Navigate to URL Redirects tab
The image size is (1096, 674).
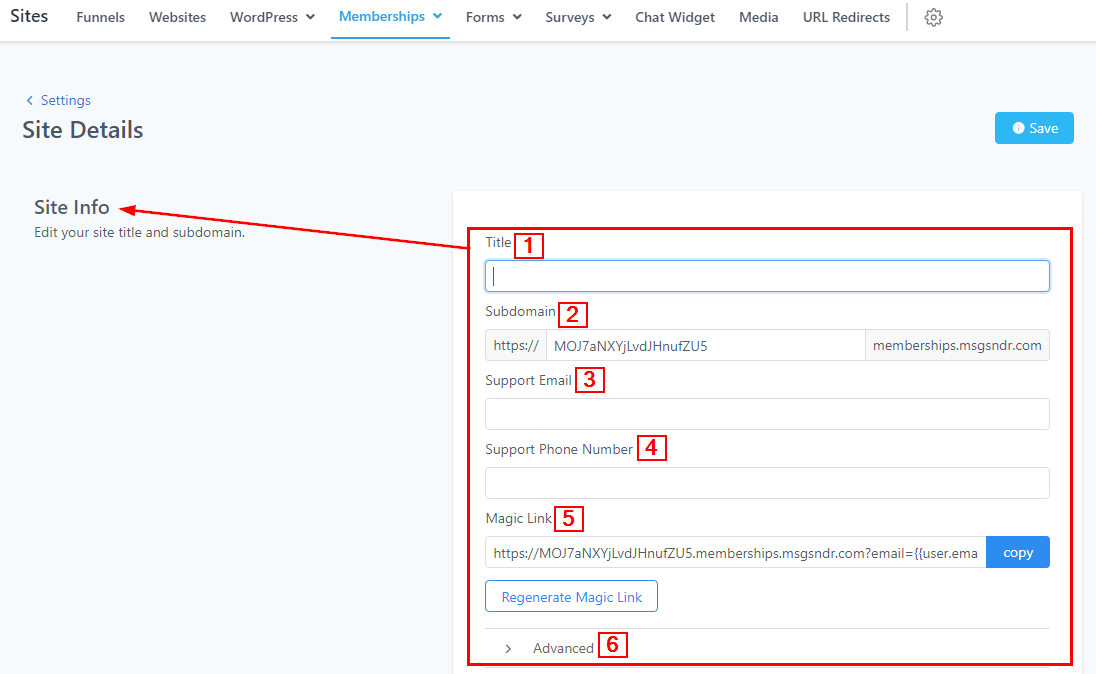846,17
